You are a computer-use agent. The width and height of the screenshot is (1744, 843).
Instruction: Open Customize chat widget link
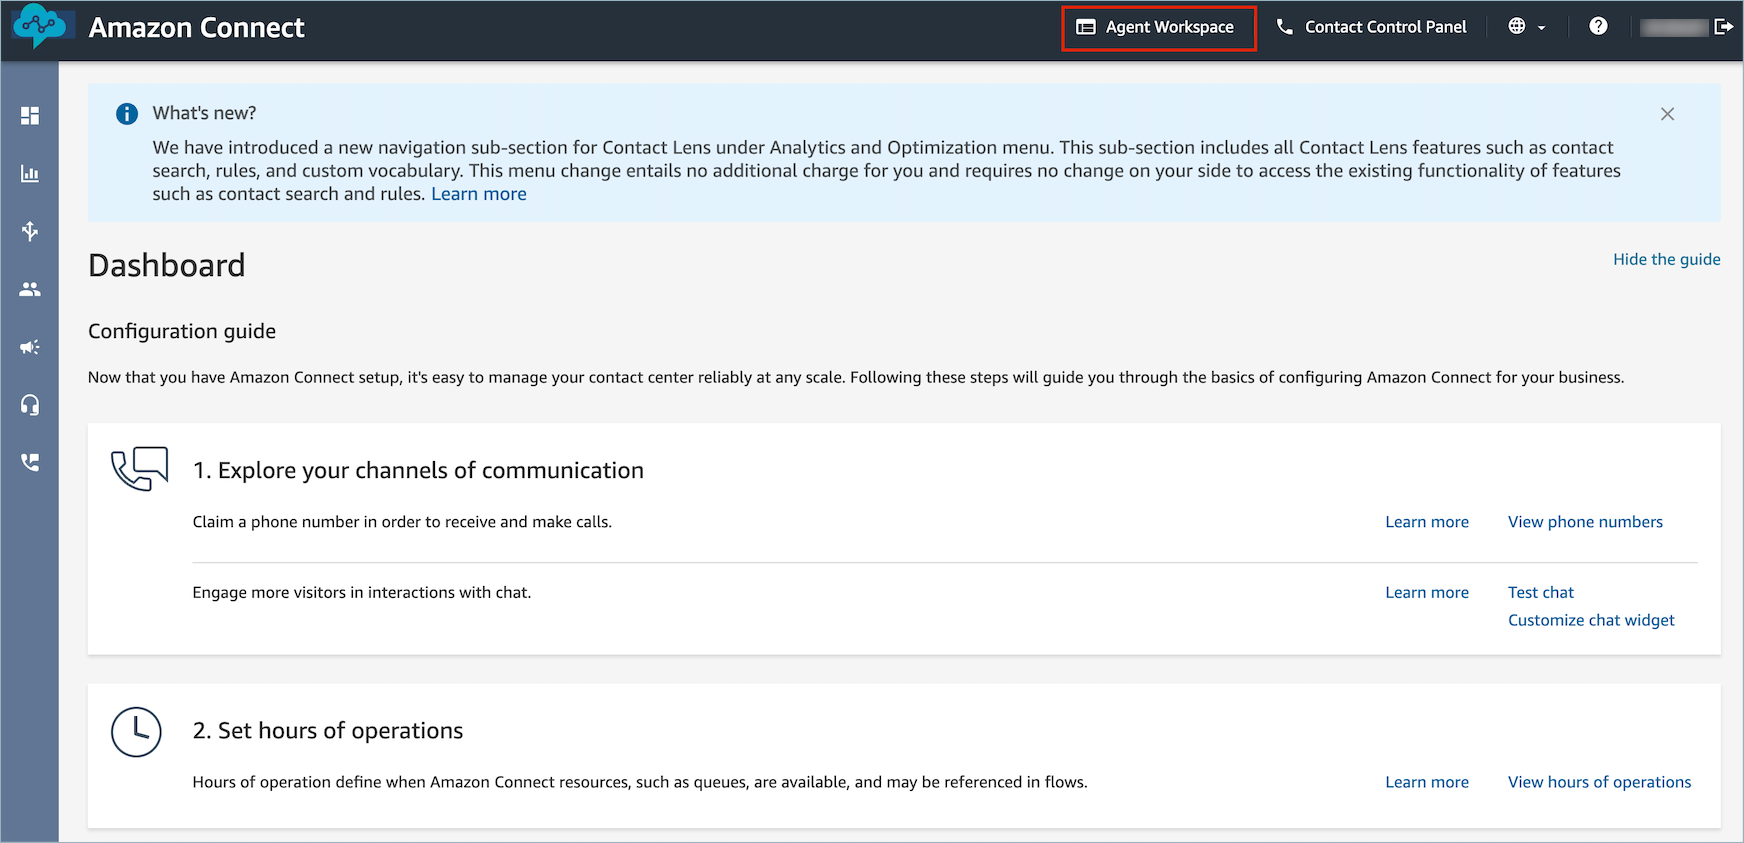(x=1590, y=620)
